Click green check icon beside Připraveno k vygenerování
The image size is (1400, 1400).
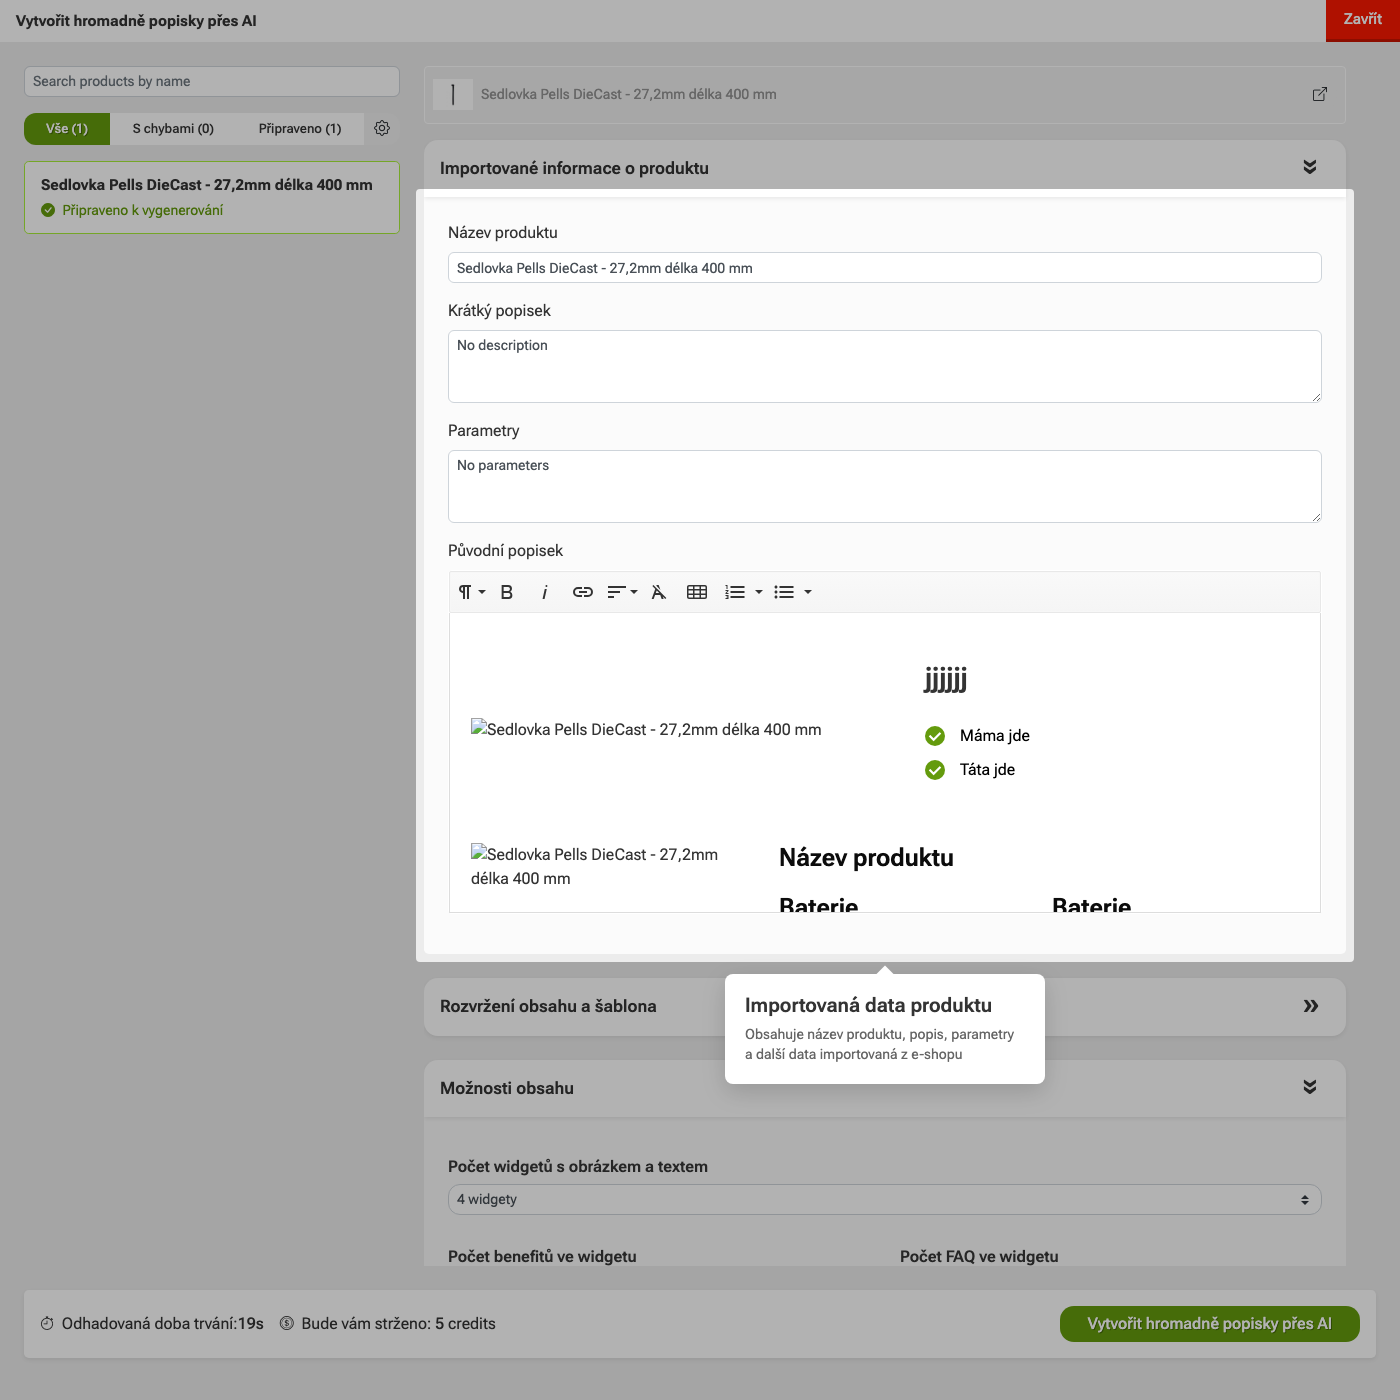pyautogui.click(x=48, y=210)
